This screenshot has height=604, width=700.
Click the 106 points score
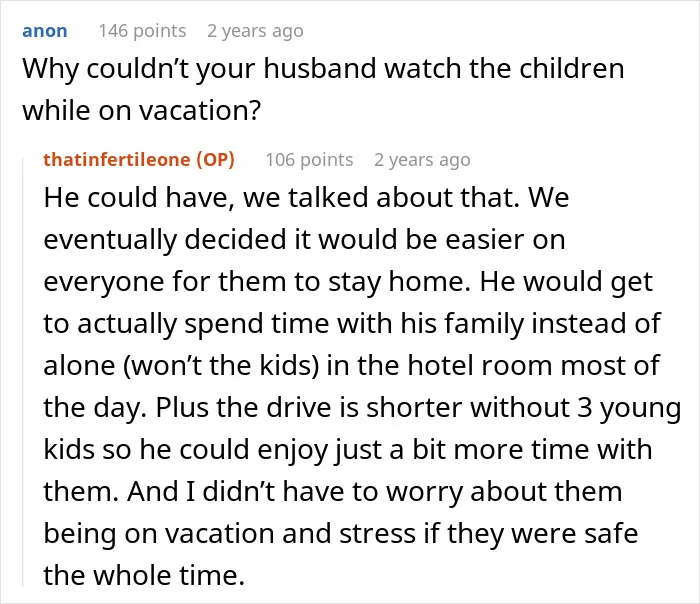click(x=309, y=160)
